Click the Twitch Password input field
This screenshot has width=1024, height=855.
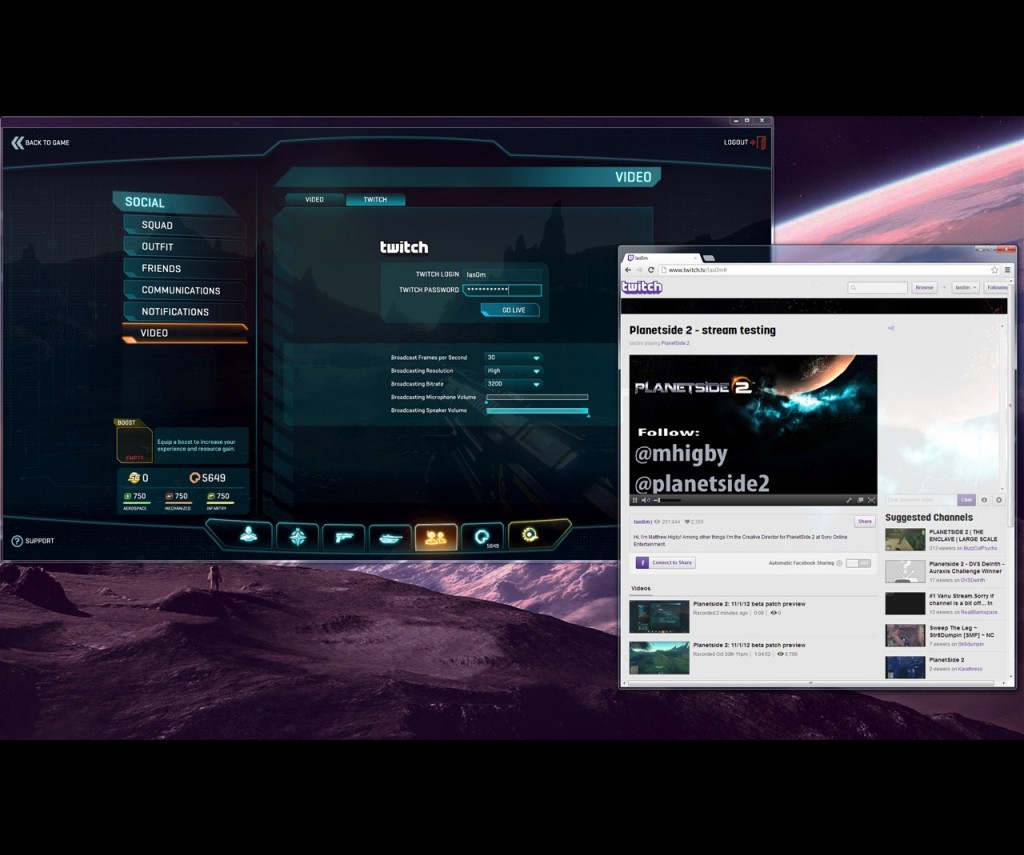pyautogui.click(x=502, y=290)
